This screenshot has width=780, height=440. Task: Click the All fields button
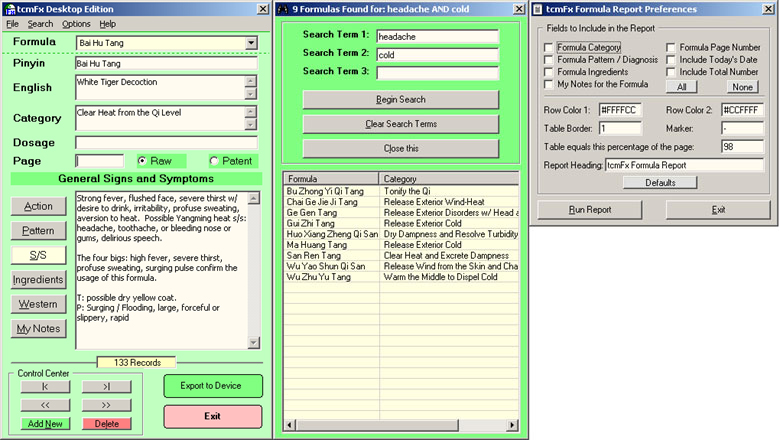coord(682,87)
